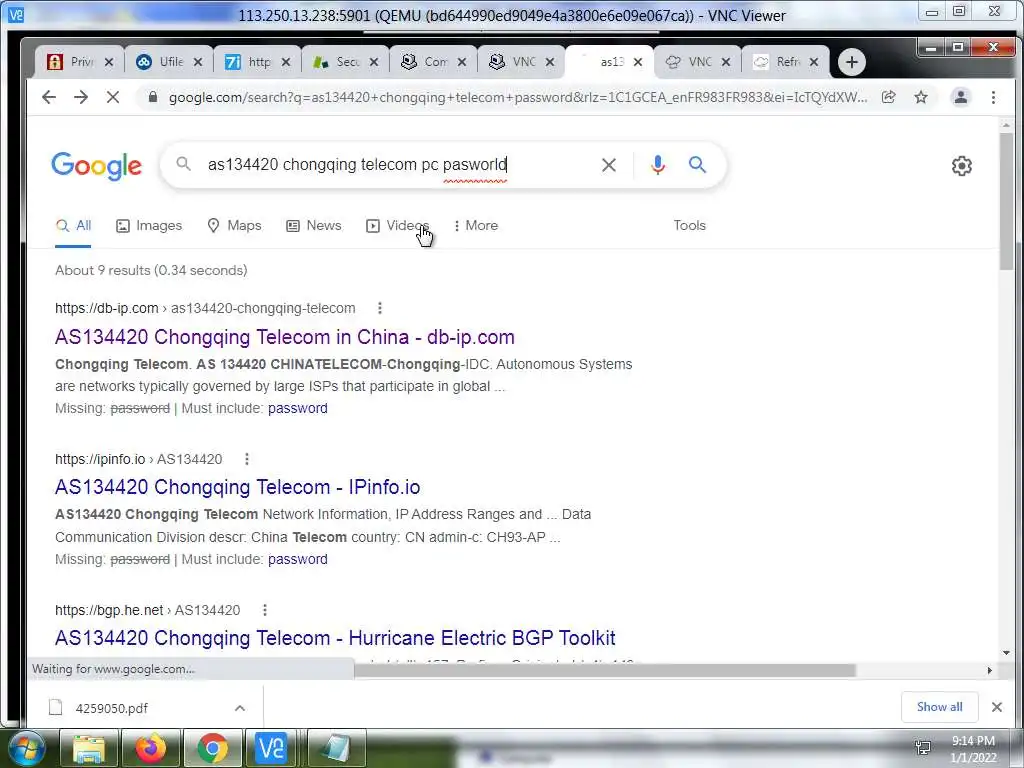Click scrollbar right arrow at bottom
This screenshot has height=768, width=1024.
tap(989, 671)
